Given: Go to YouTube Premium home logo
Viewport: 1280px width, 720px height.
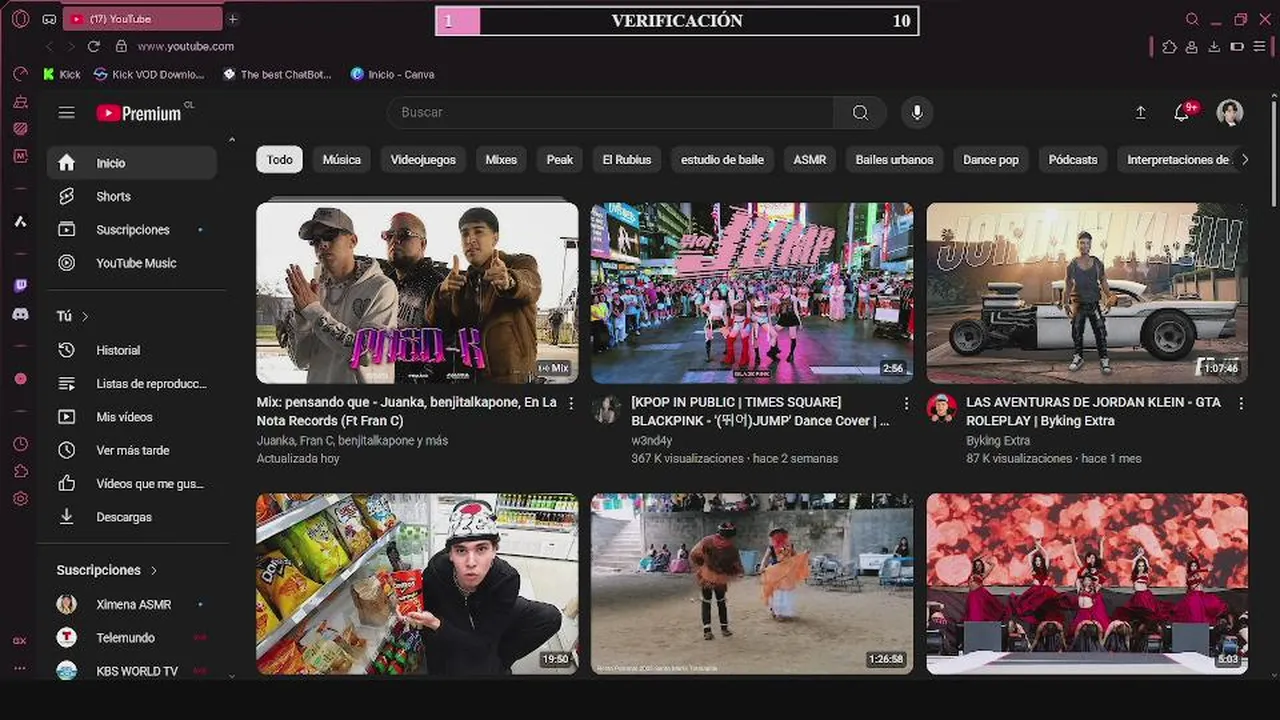Looking at the screenshot, I should pos(140,113).
